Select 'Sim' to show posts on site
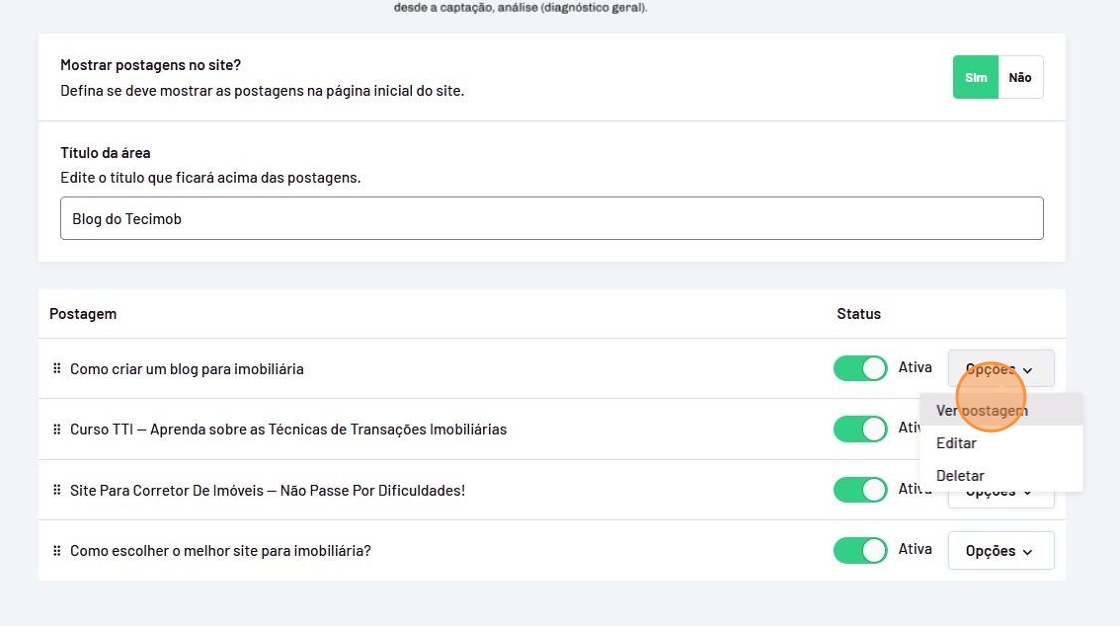This screenshot has height=626, width=1120. [x=976, y=77]
